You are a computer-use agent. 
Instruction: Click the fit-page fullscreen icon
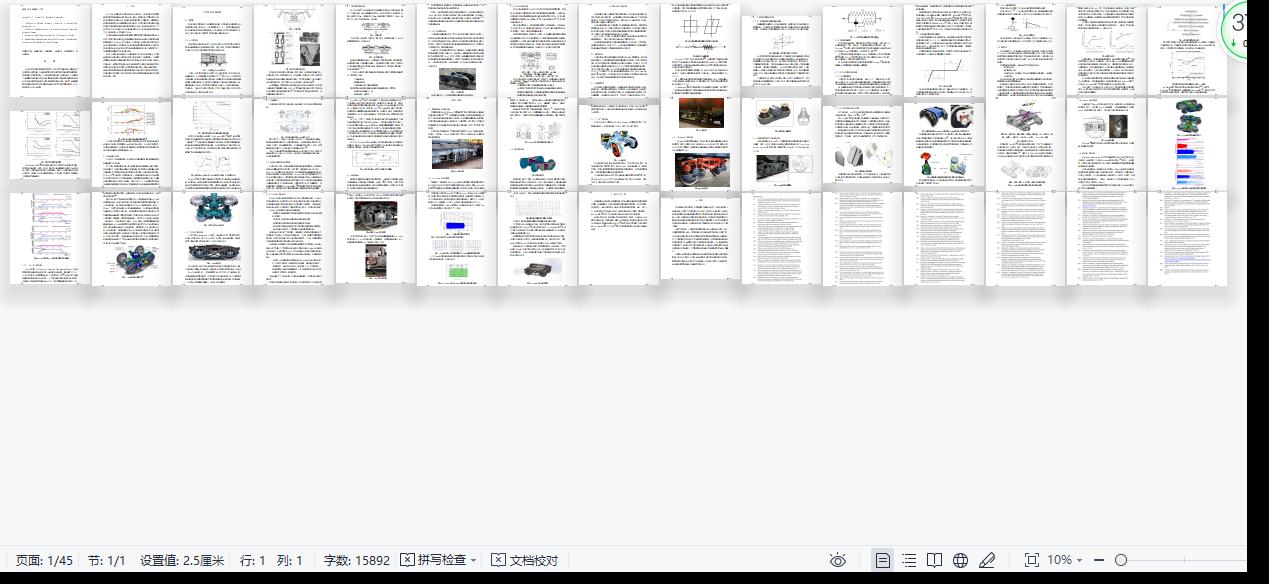[x=1032, y=560]
